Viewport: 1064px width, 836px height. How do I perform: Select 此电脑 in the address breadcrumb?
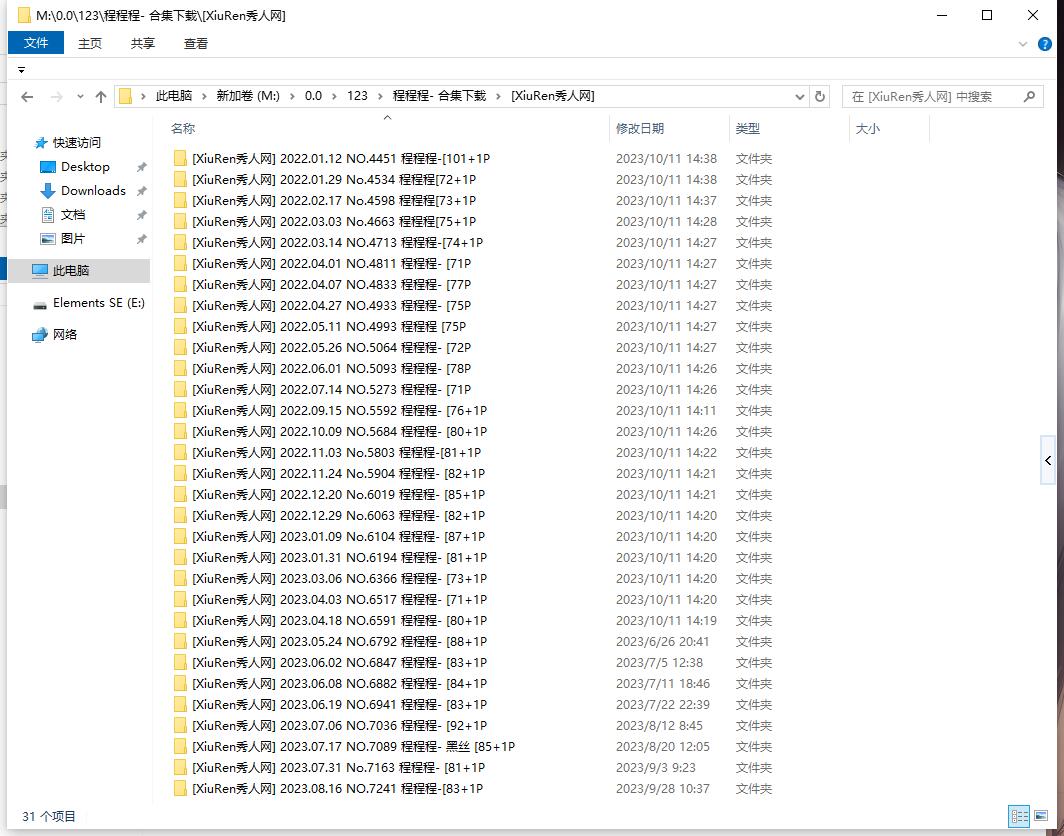(174, 96)
